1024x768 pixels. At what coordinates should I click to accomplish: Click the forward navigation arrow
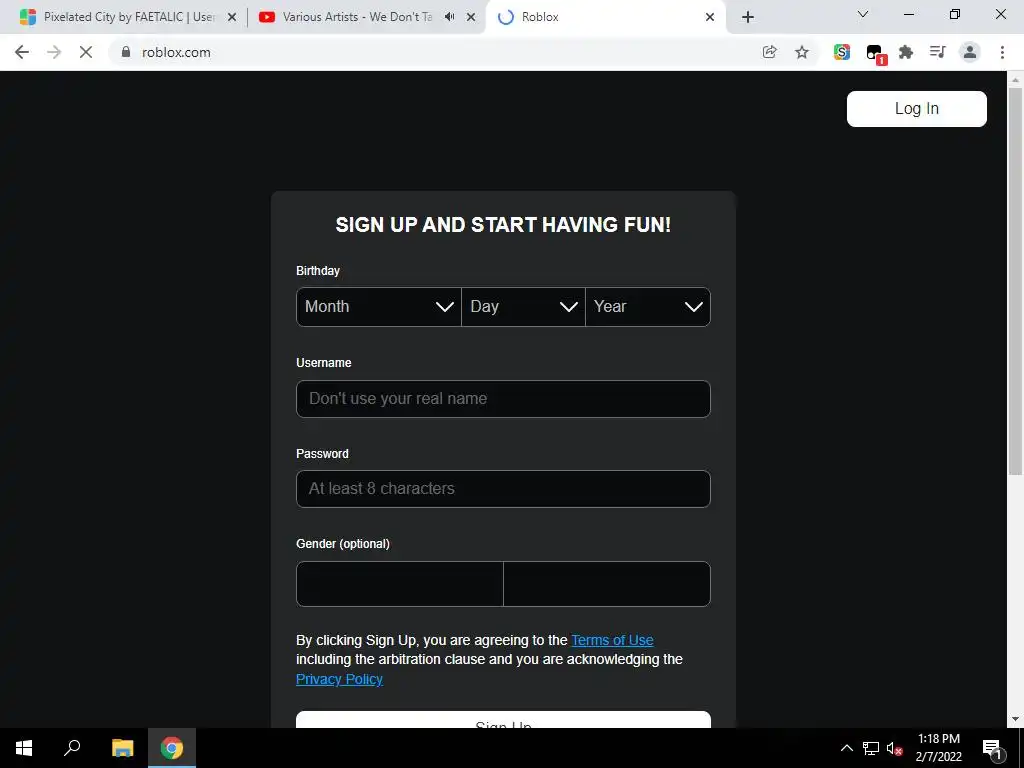pyautogui.click(x=54, y=52)
